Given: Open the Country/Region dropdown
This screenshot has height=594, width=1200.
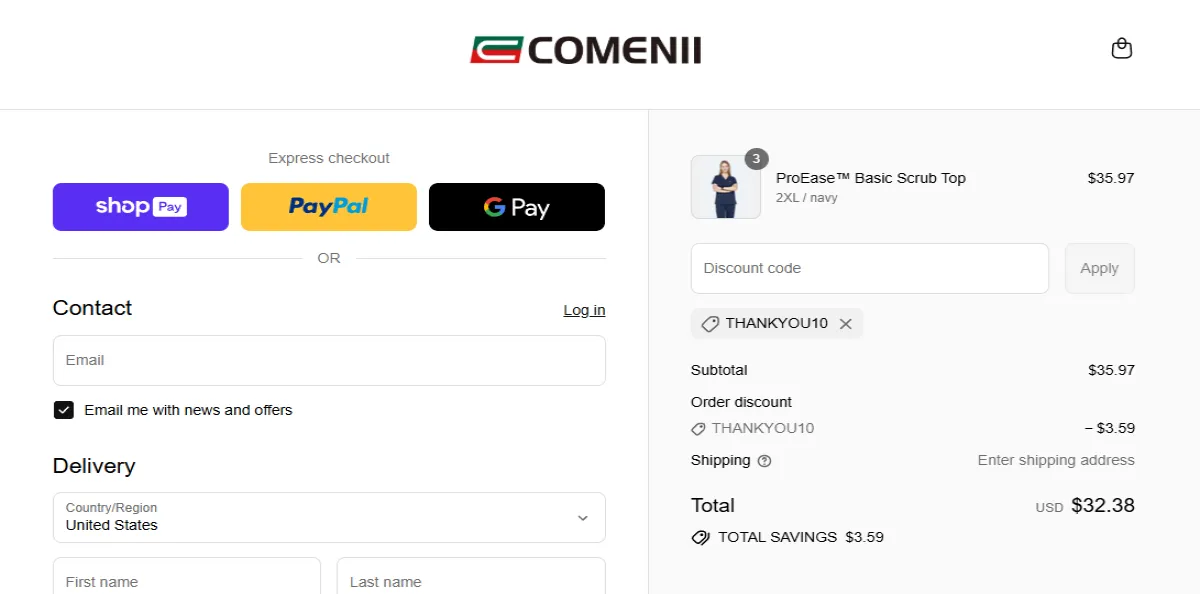Looking at the screenshot, I should [329, 517].
